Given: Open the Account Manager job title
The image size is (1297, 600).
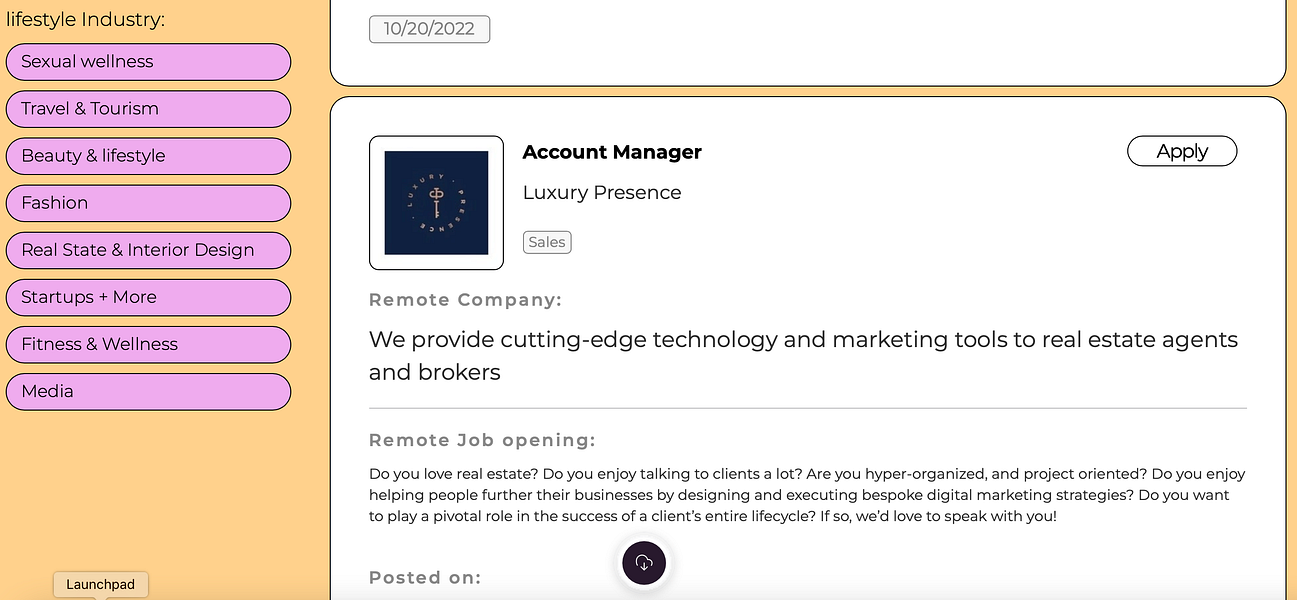Looking at the screenshot, I should [x=612, y=152].
